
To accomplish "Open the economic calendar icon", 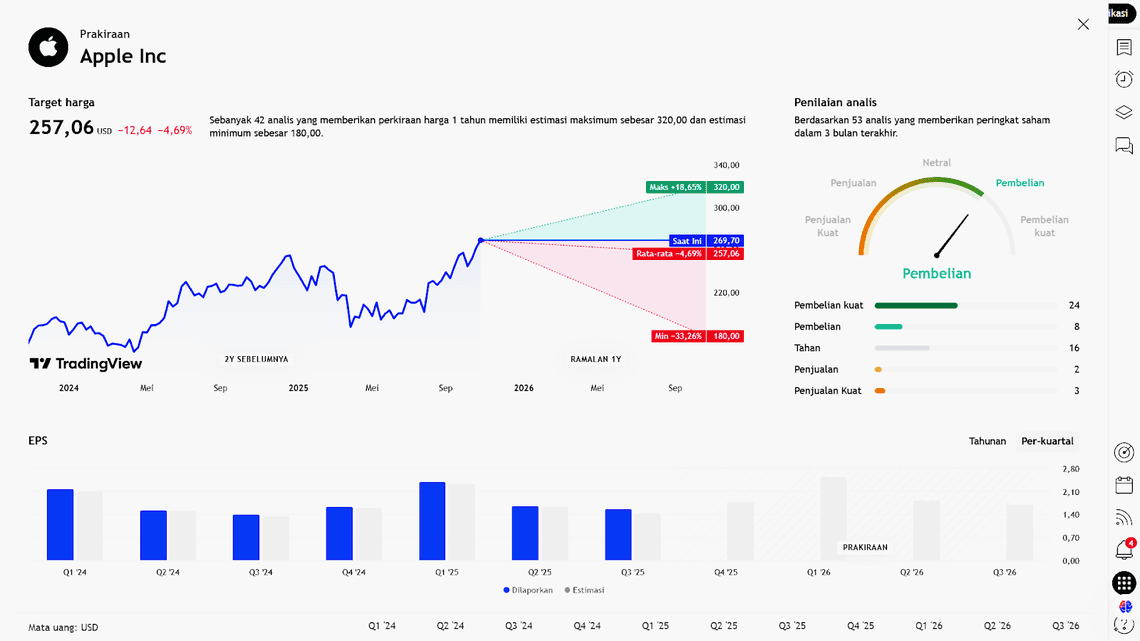I will [1124, 485].
